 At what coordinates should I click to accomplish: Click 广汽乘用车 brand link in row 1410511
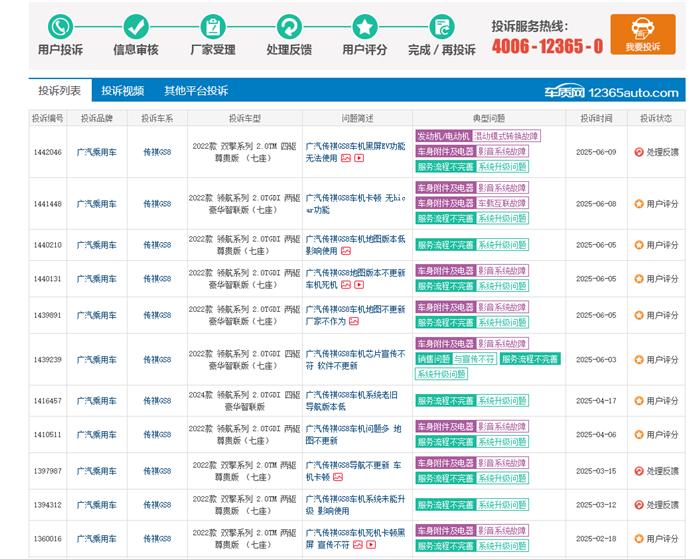tap(96, 435)
